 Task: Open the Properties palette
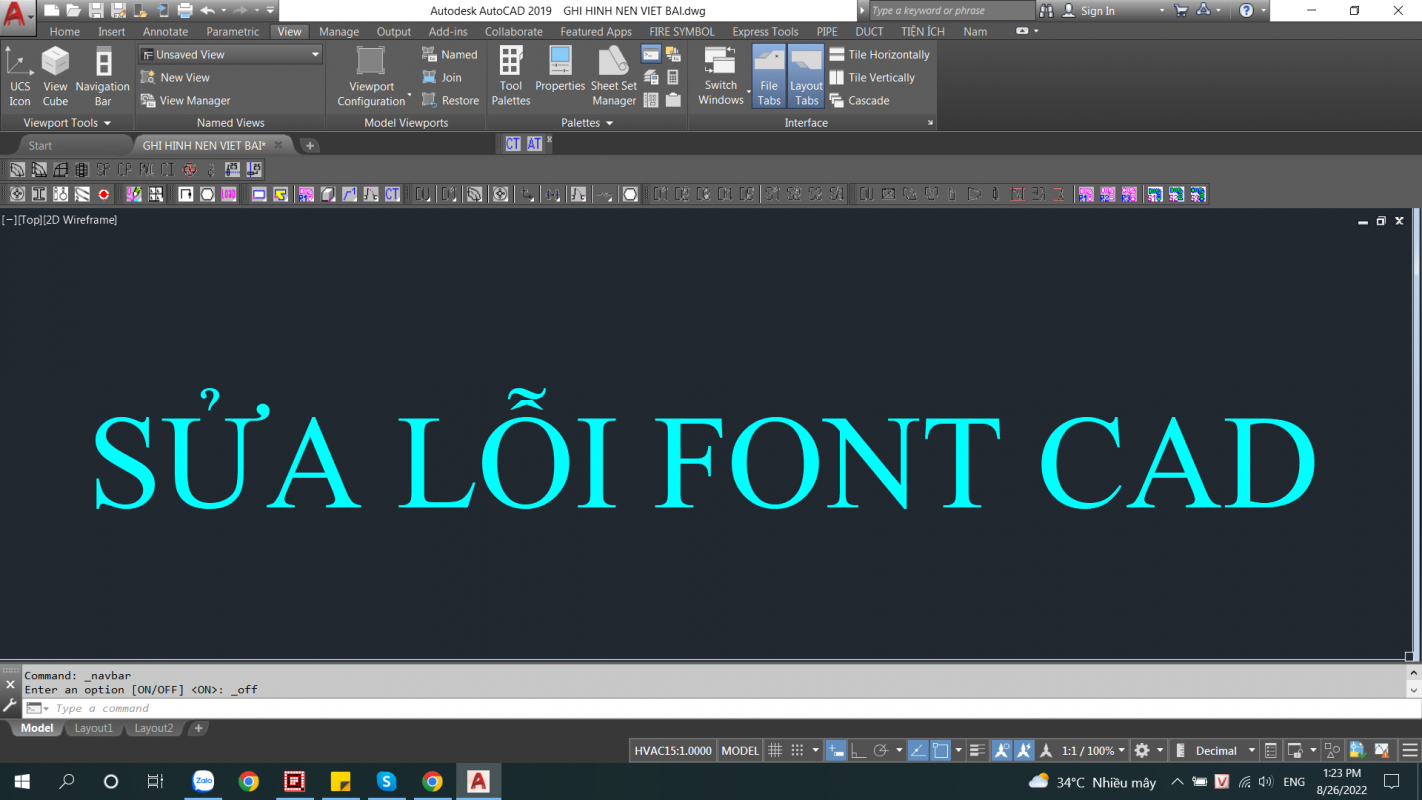coord(560,70)
